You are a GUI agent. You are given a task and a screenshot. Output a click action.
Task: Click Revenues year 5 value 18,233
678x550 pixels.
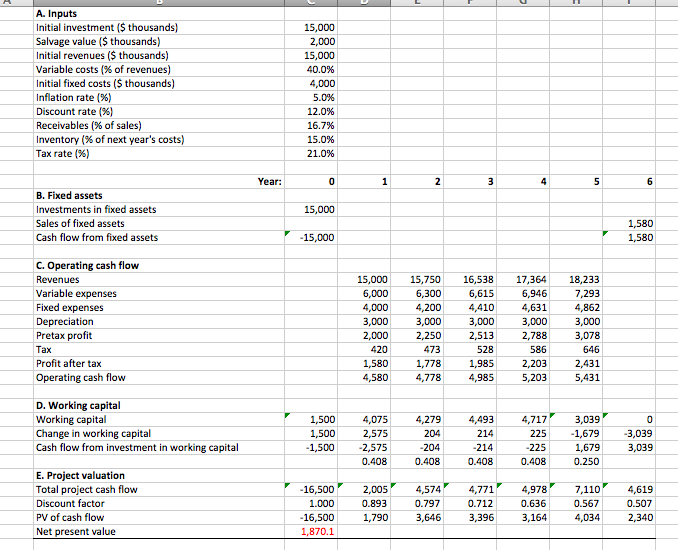[576, 279]
